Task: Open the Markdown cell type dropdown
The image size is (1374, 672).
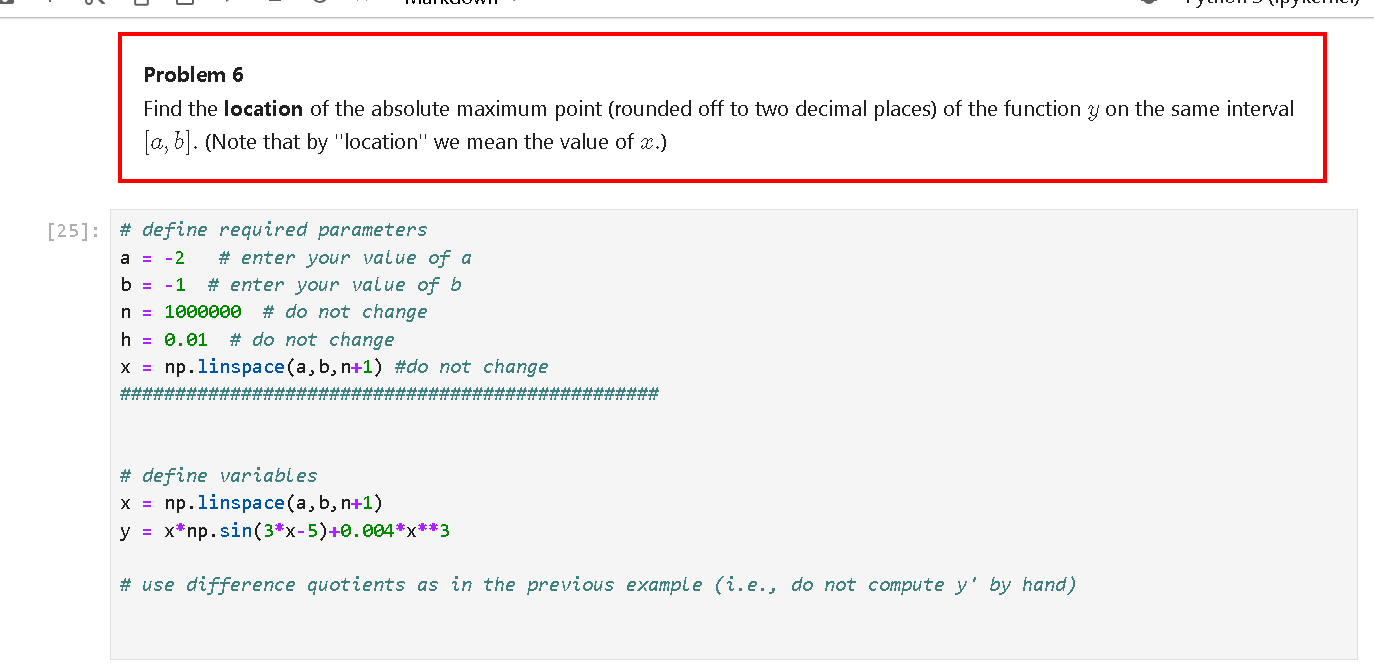Action: [450, 3]
